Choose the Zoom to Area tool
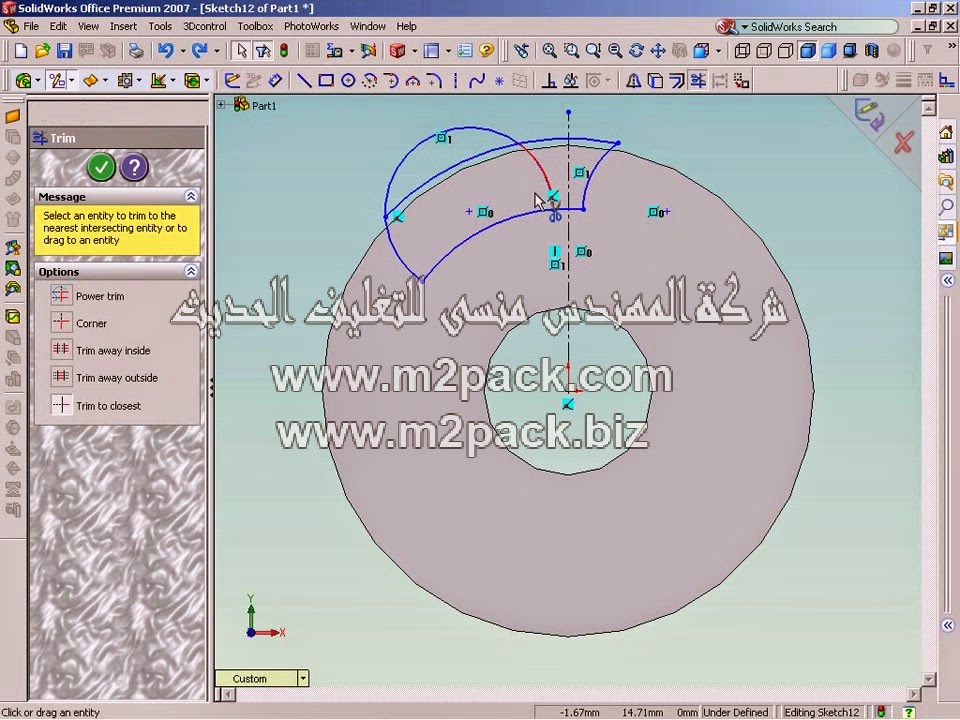This screenshot has width=960, height=720. point(571,51)
